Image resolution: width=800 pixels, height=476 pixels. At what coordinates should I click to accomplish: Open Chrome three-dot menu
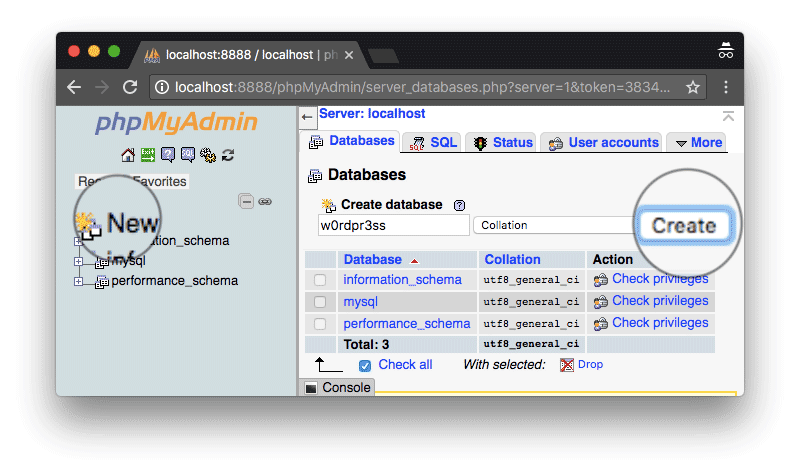pos(726,87)
